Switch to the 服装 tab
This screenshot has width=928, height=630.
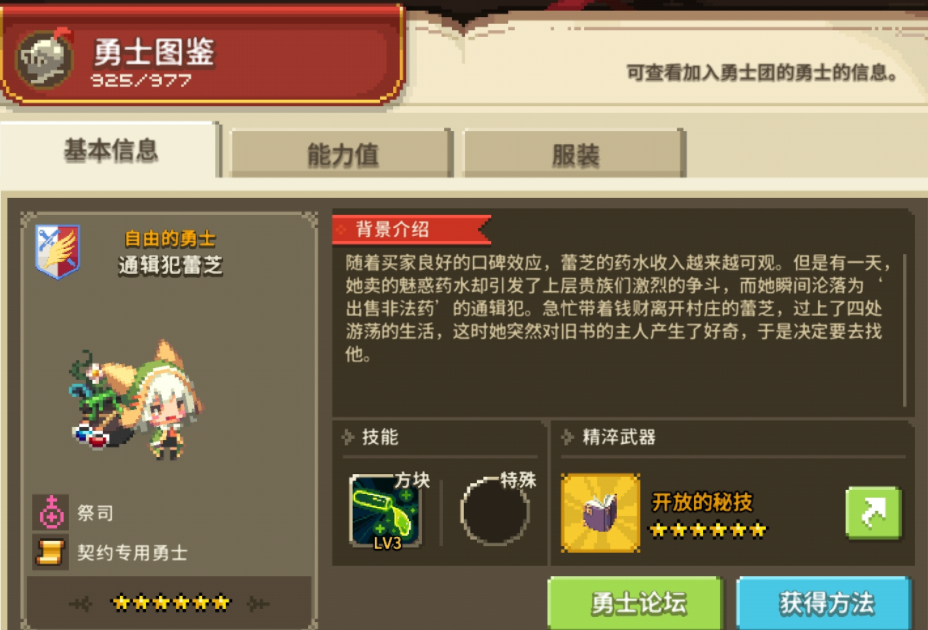point(575,154)
